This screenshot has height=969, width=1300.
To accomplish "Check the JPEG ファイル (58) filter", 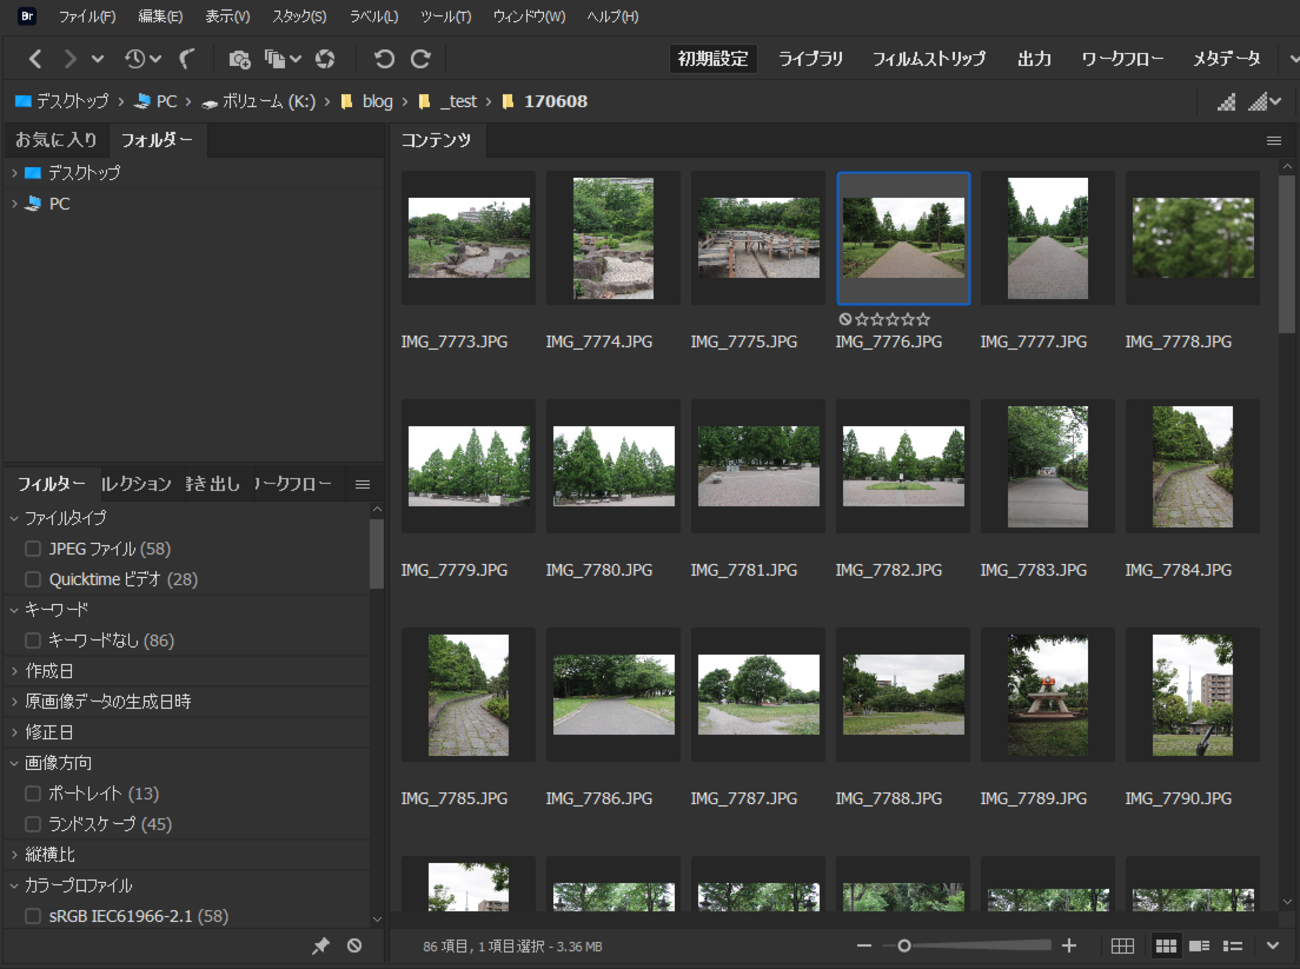I will (x=33, y=549).
